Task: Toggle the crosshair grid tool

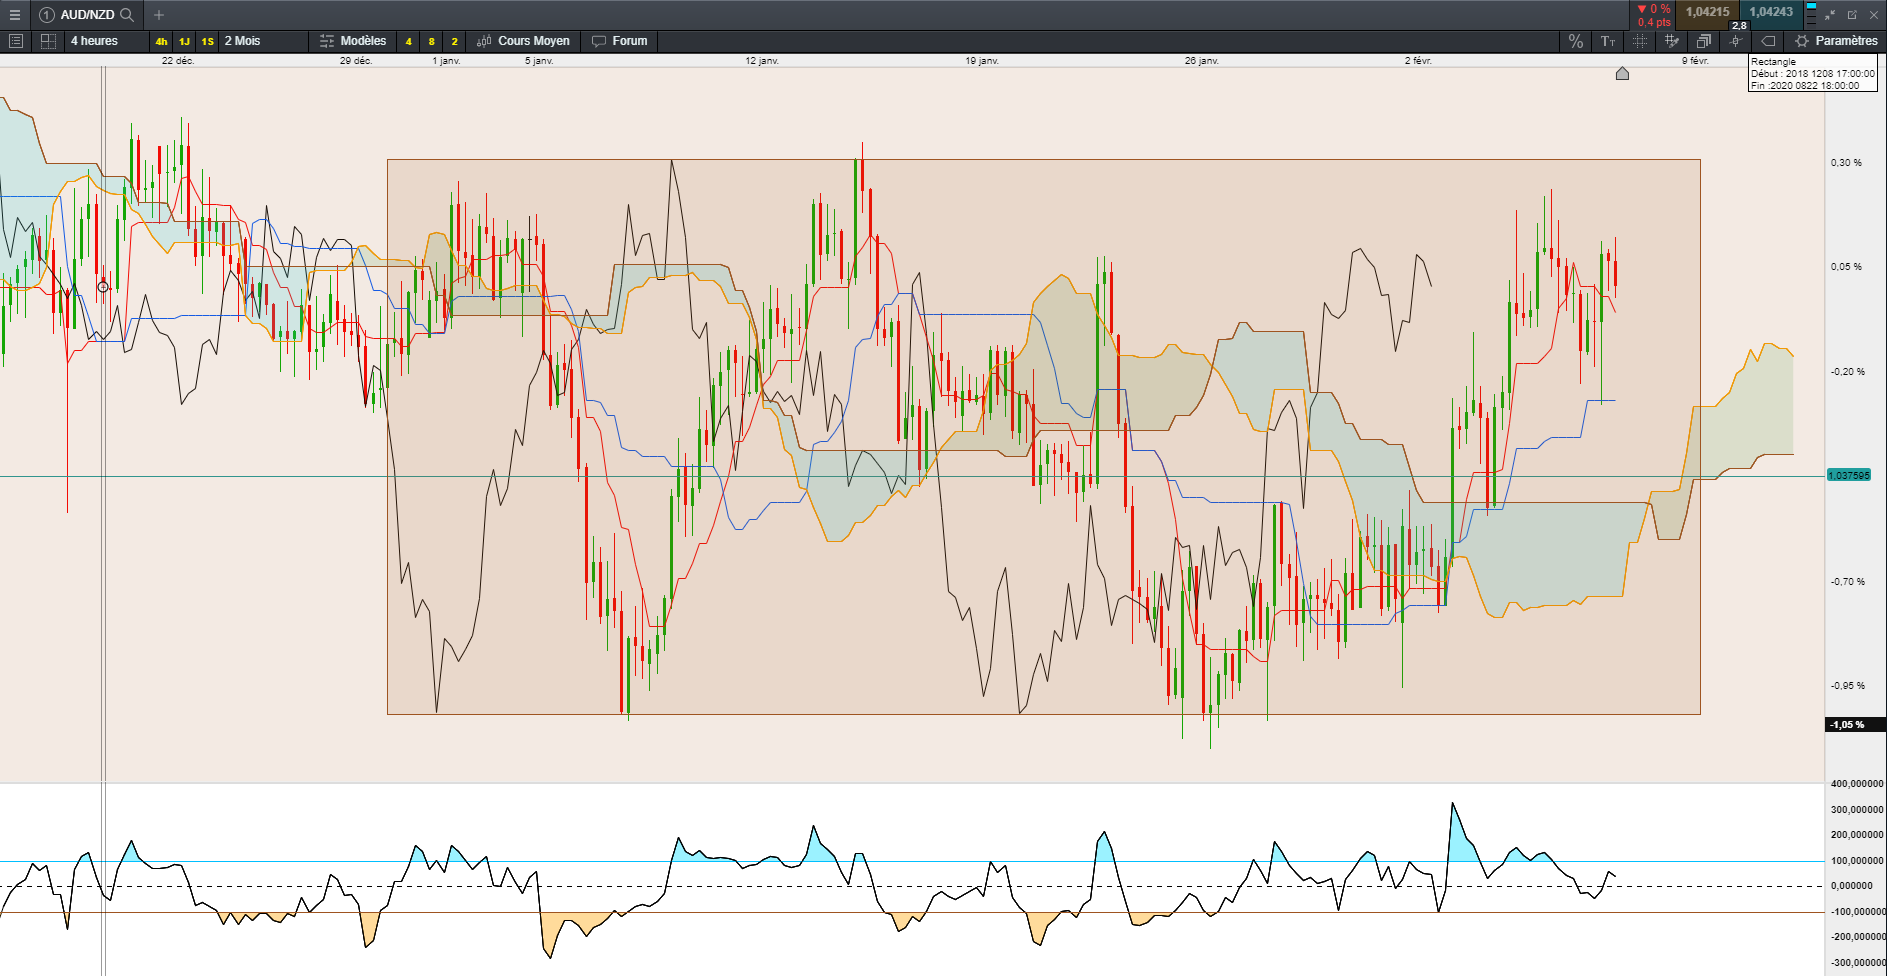Action: 1639,41
